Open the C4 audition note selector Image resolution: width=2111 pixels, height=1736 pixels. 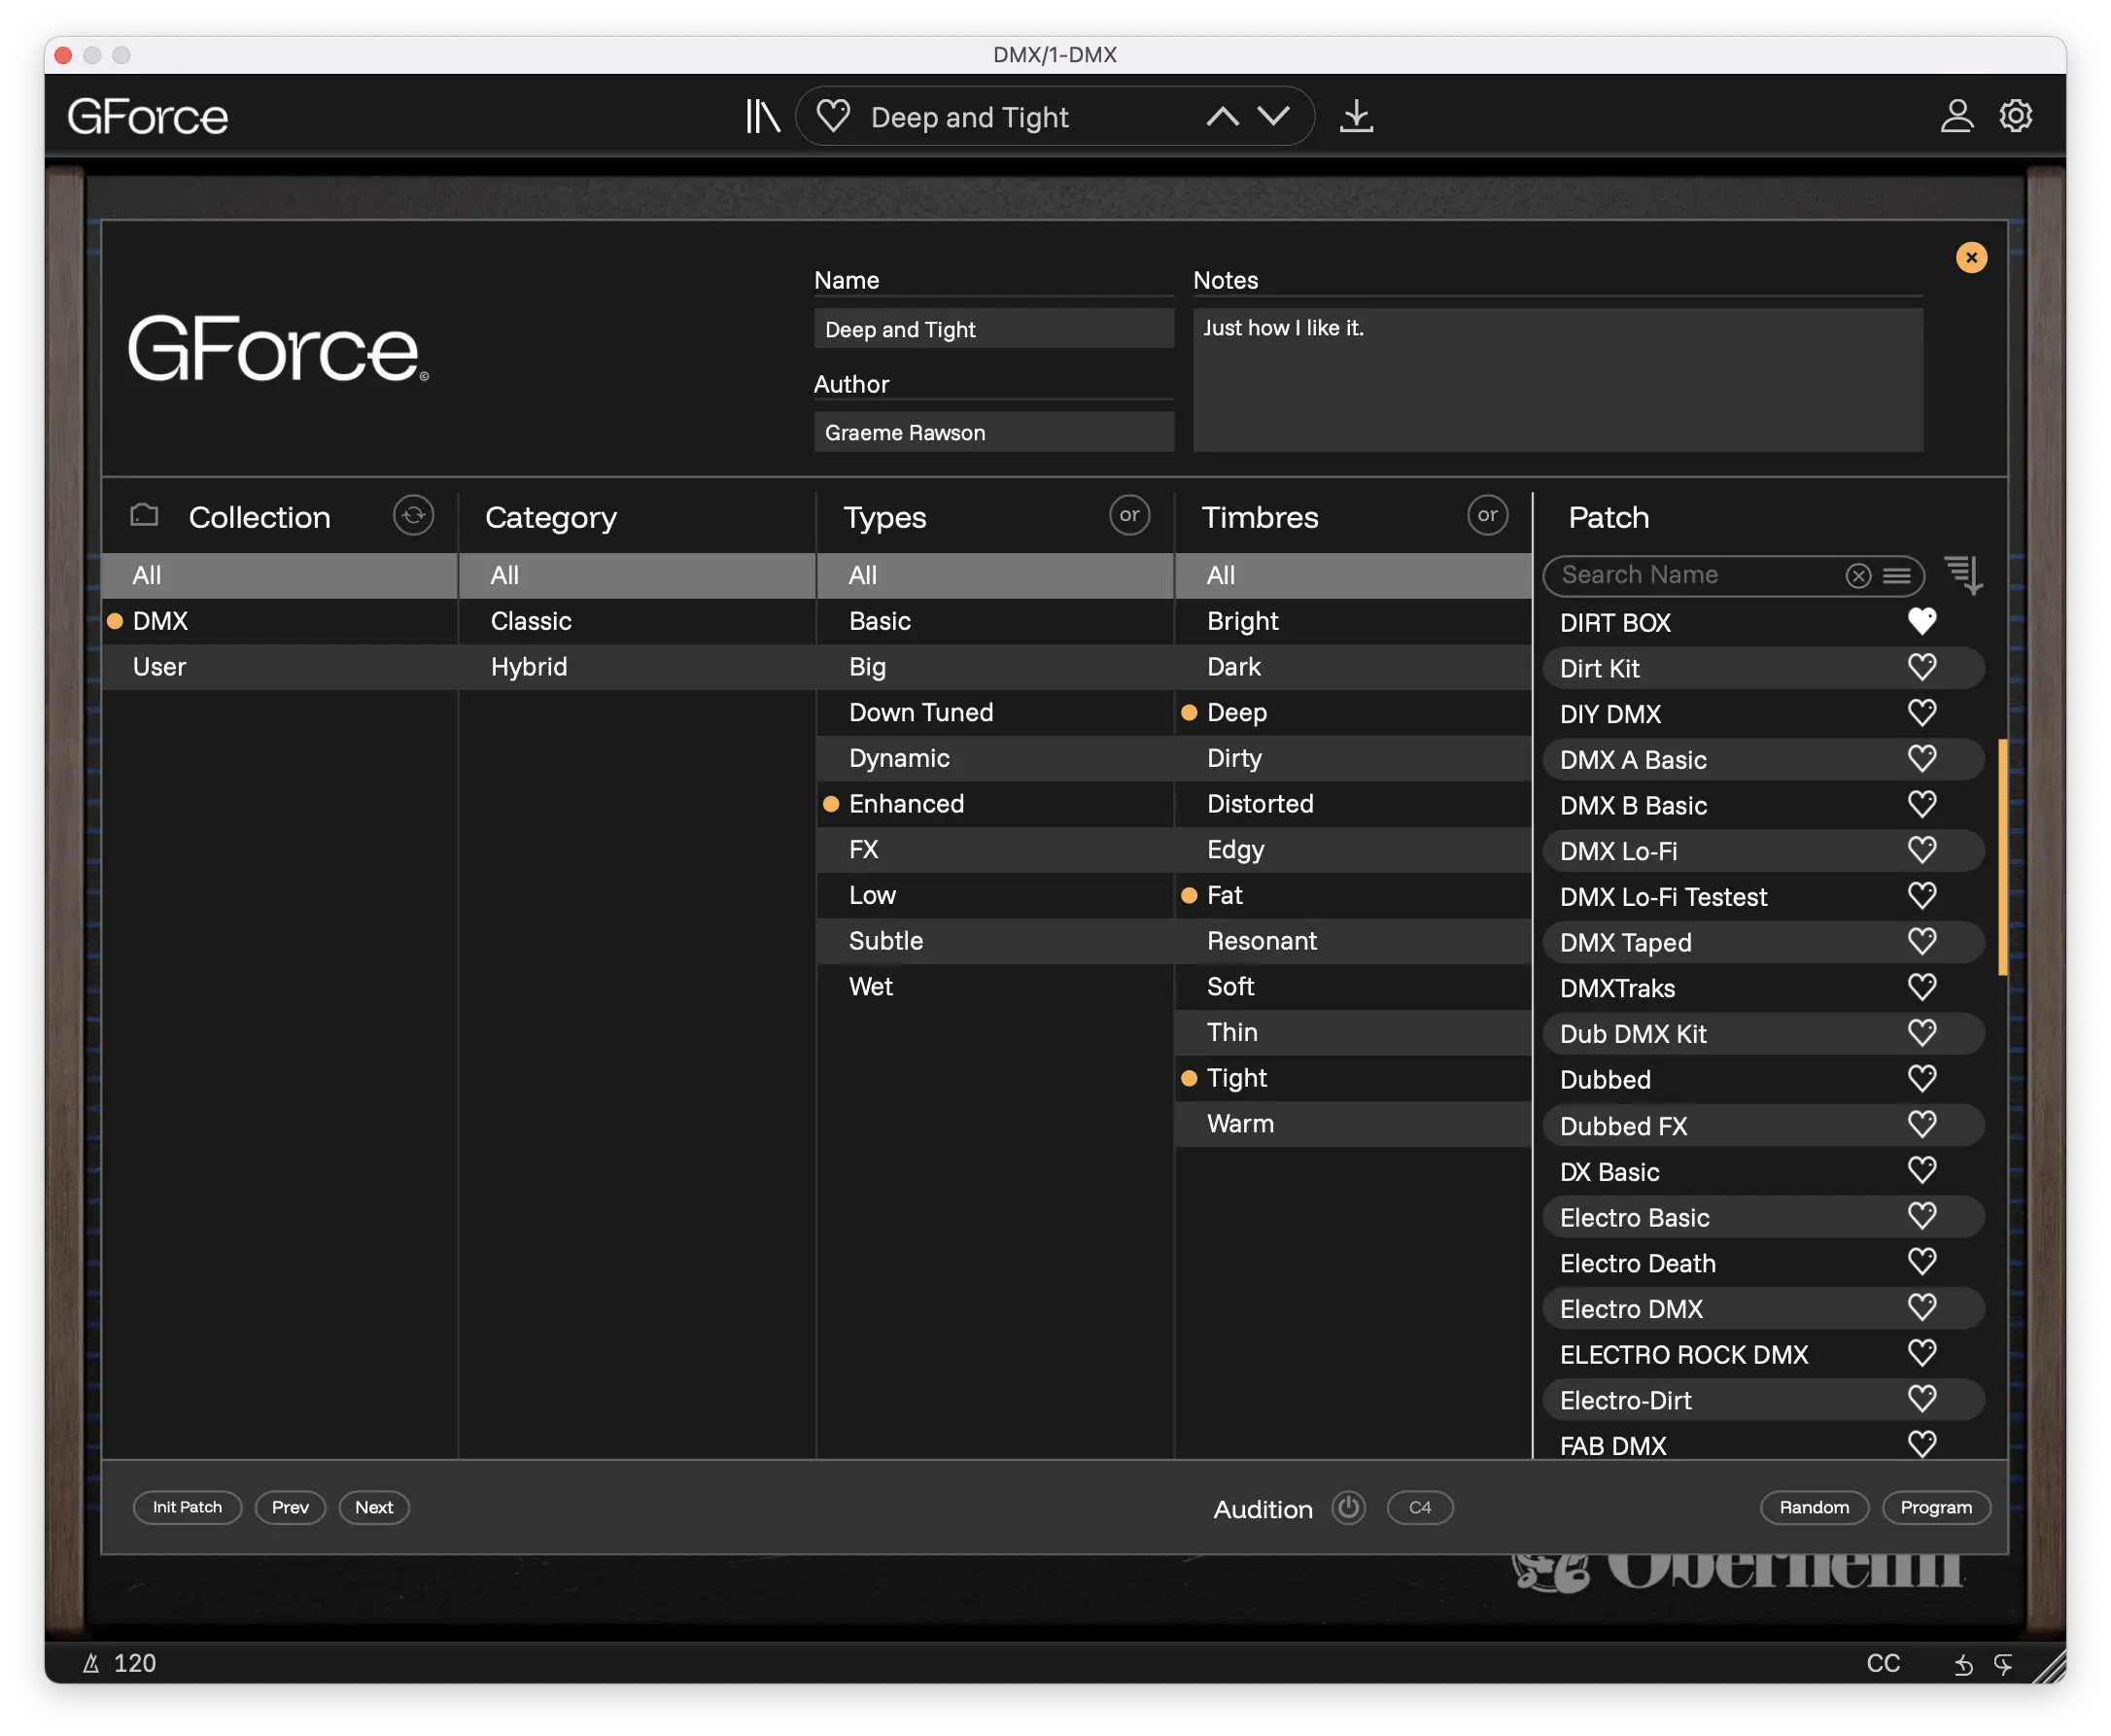[x=1419, y=1507]
